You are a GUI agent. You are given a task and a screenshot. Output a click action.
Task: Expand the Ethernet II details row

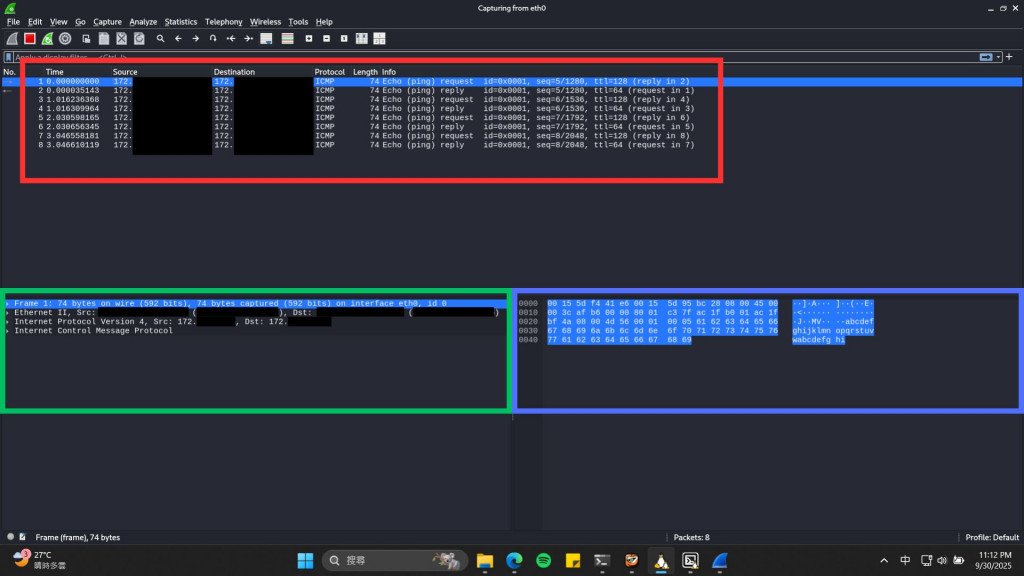click(8, 313)
